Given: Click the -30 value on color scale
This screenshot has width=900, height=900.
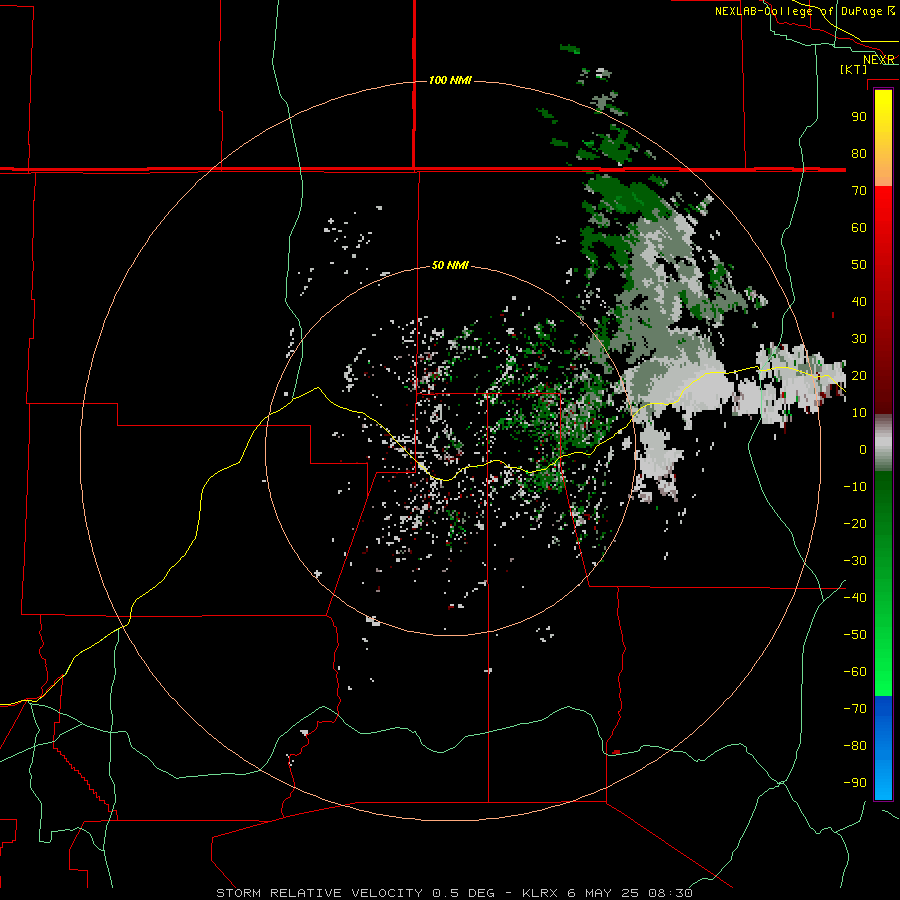Looking at the screenshot, I should (855, 561).
